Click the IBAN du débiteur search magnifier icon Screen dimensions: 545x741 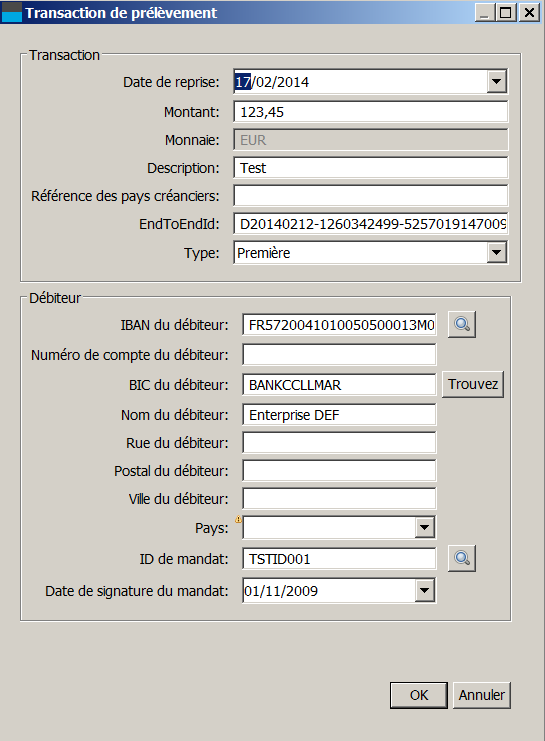tap(462, 324)
